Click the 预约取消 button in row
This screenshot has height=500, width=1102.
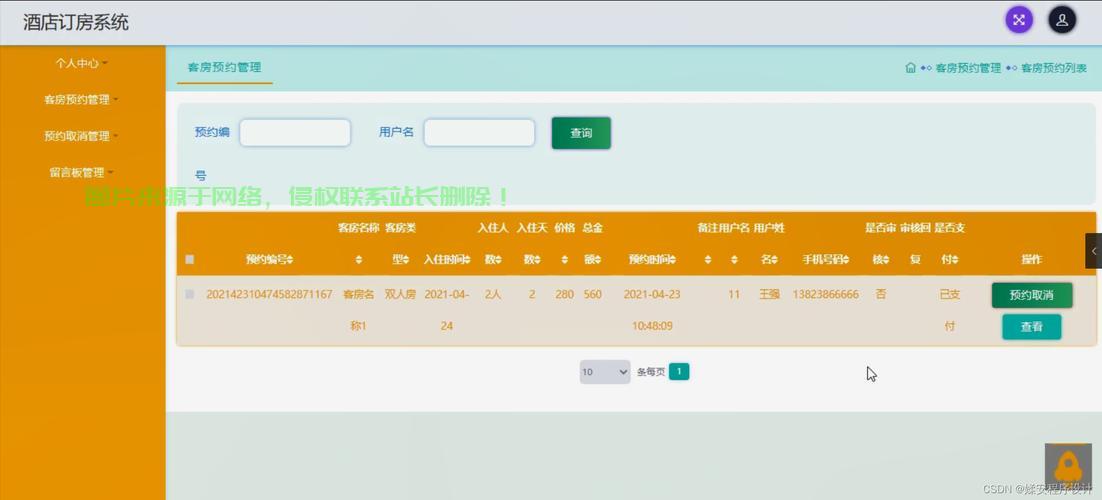tap(1031, 295)
